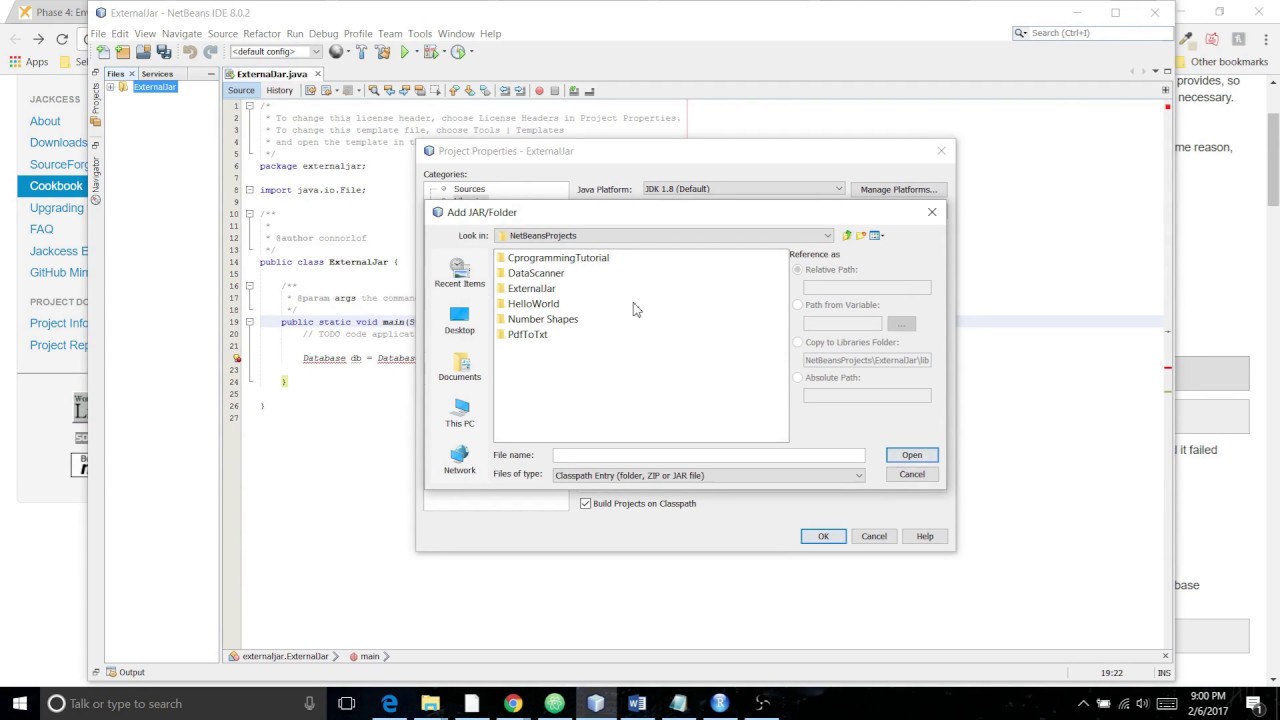
Task: Click Find Selection icon in editor toolbar
Action: (x=374, y=90)
